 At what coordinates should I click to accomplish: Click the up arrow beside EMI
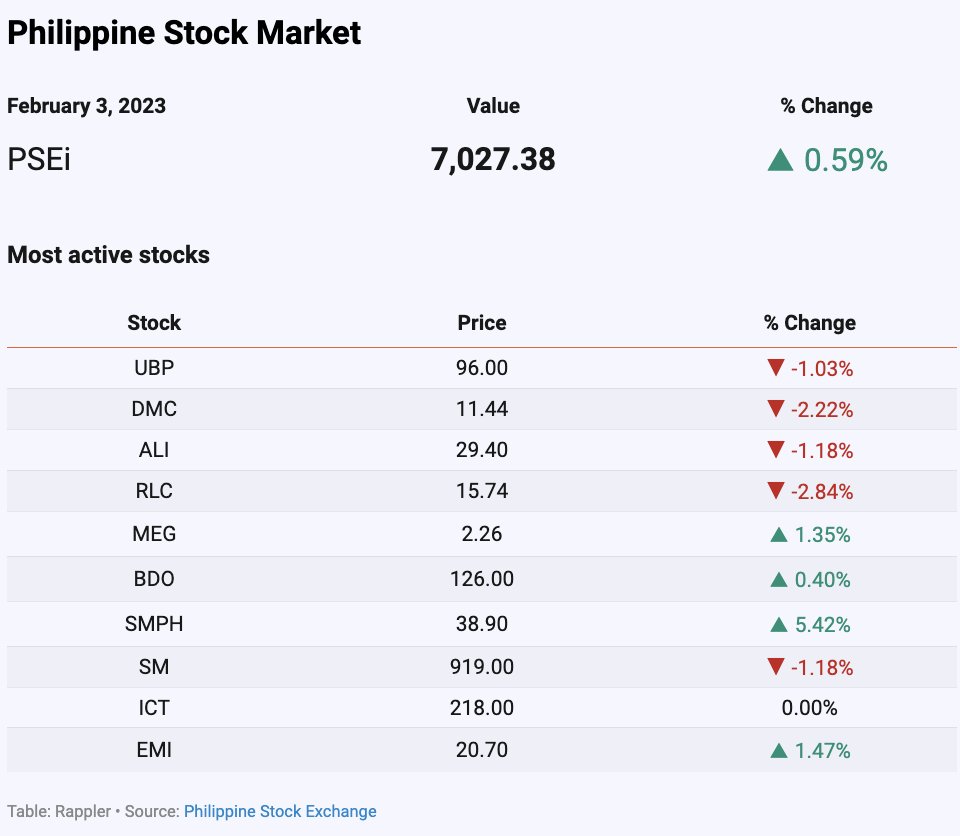tap(778, 749)
